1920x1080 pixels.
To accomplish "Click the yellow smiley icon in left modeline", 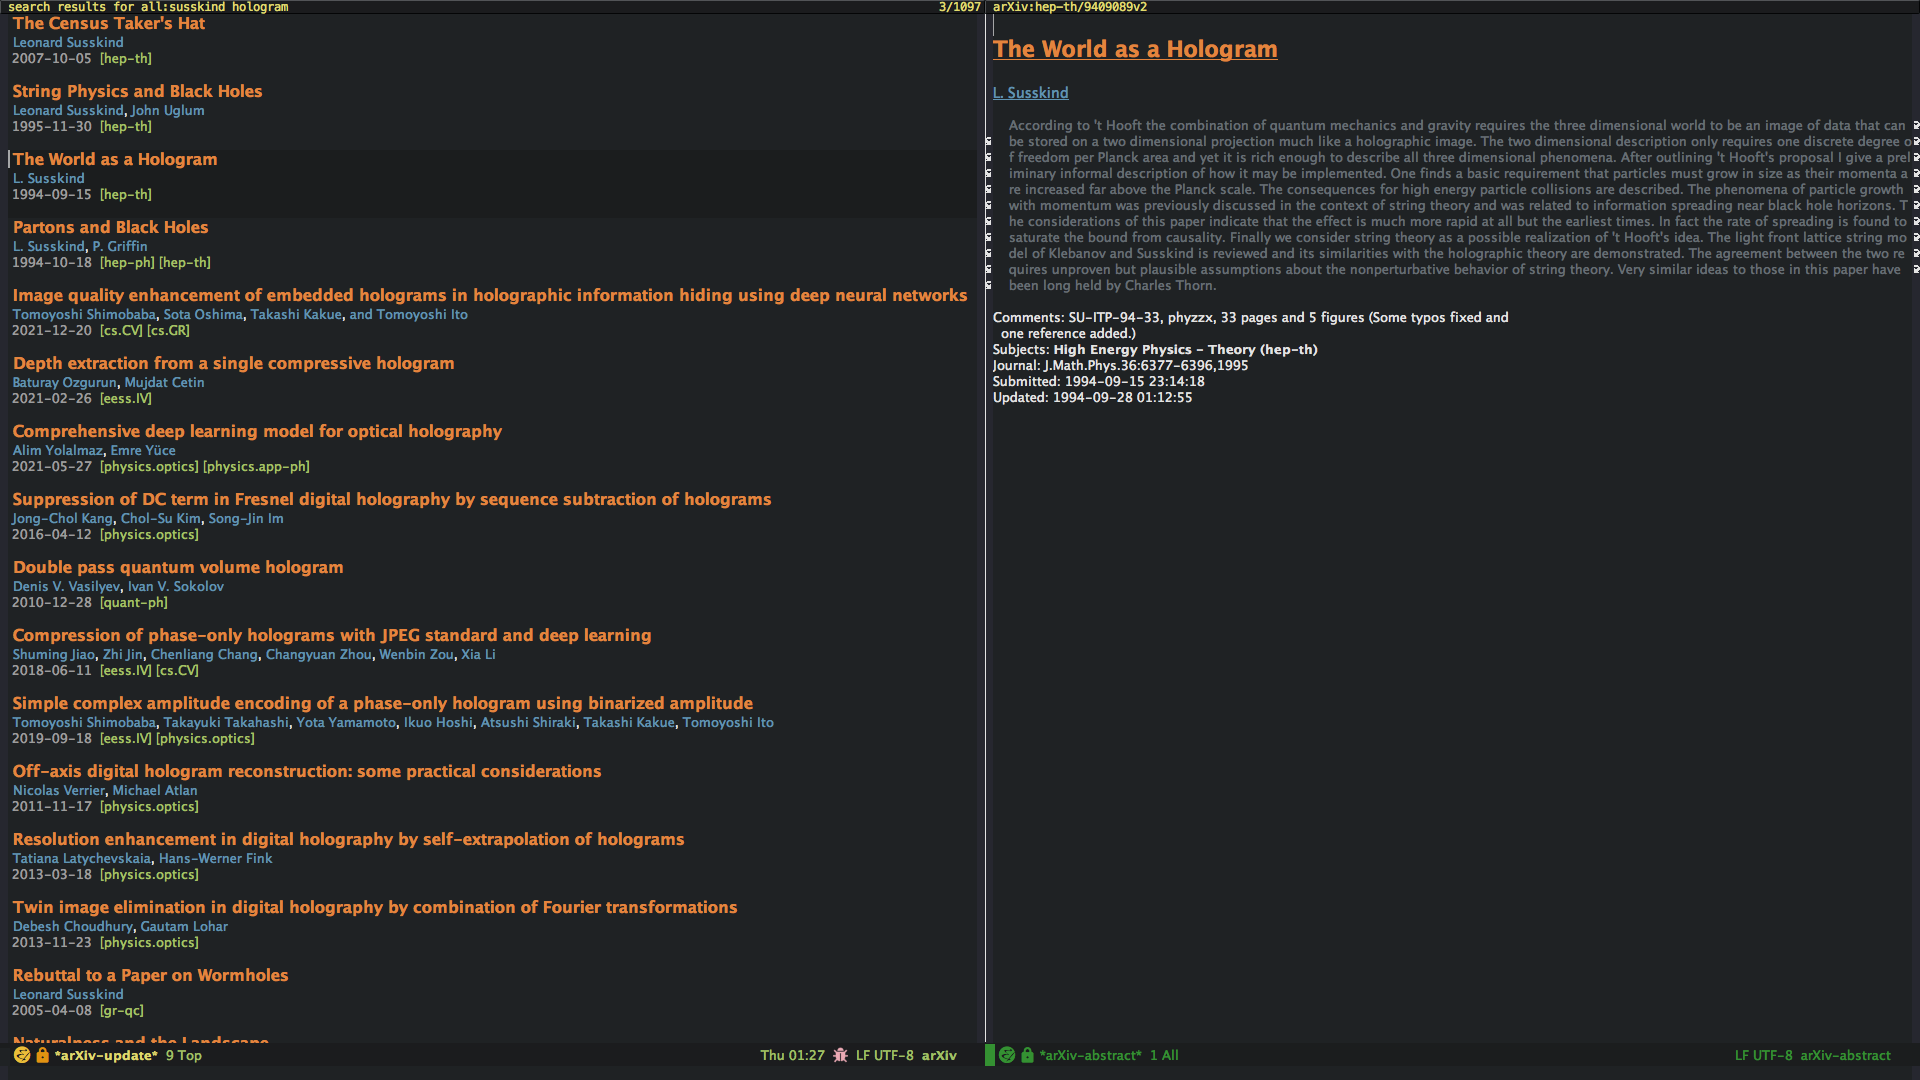I will point(22,1055).
